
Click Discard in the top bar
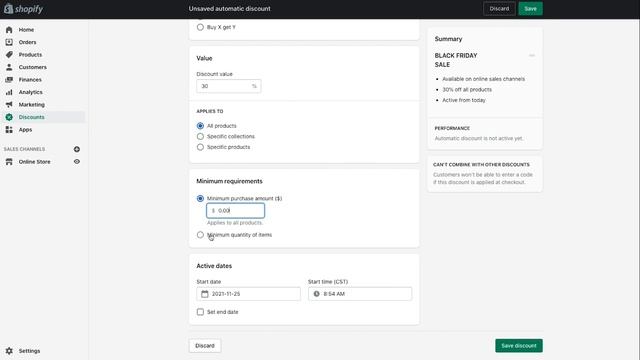(499, 9)
